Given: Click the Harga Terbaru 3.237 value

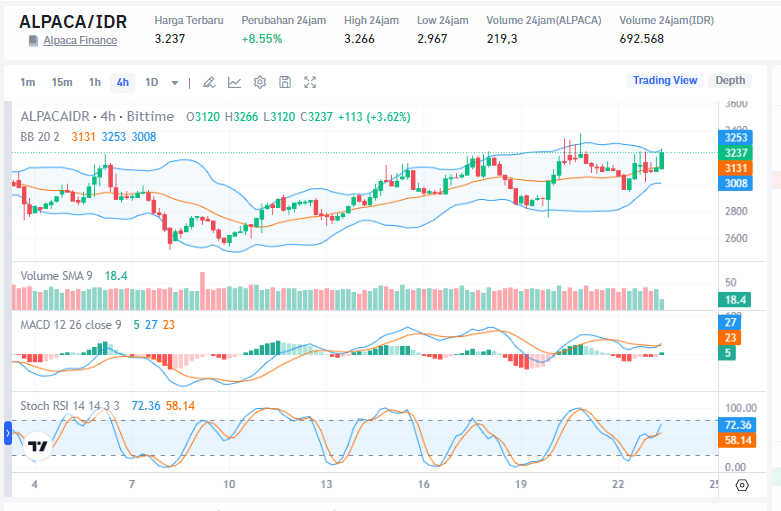Looking at the screenshot, I should pyautogui.click(x=170, y=39).
